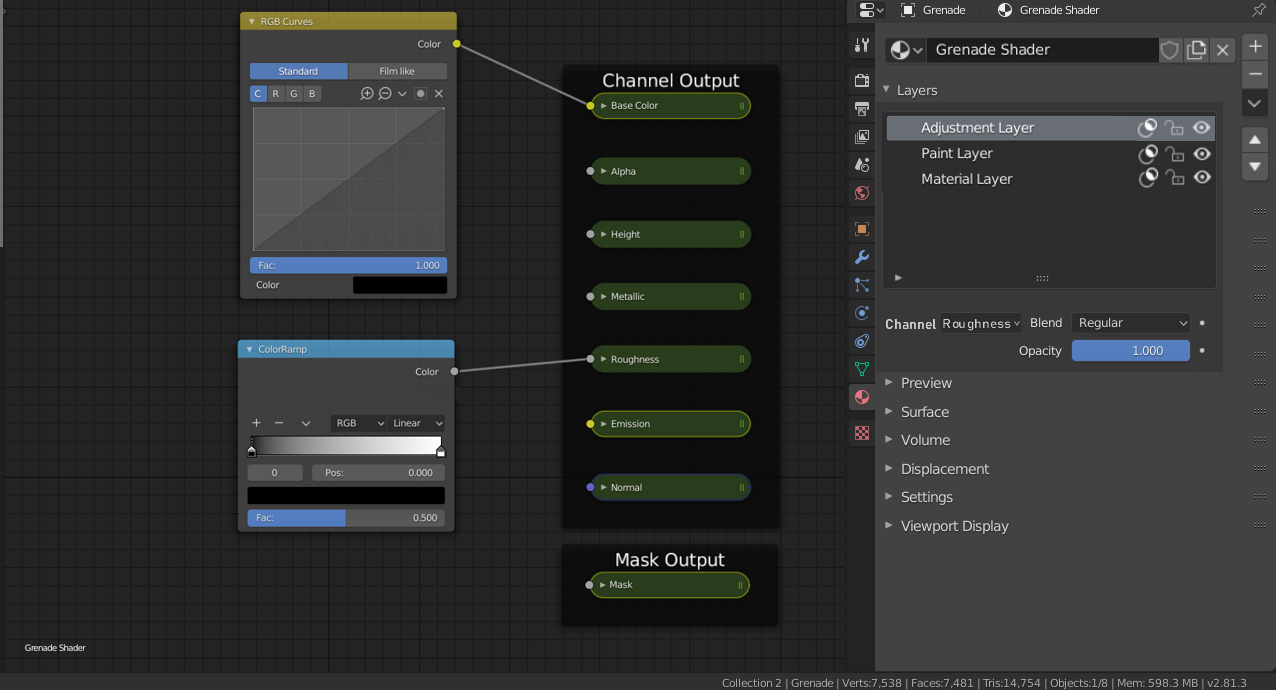Image resolution: width=1276 pixels, height=690 pixels.
Task: Switch RGB Curves to Standard tone
Action: click(299, 71)
